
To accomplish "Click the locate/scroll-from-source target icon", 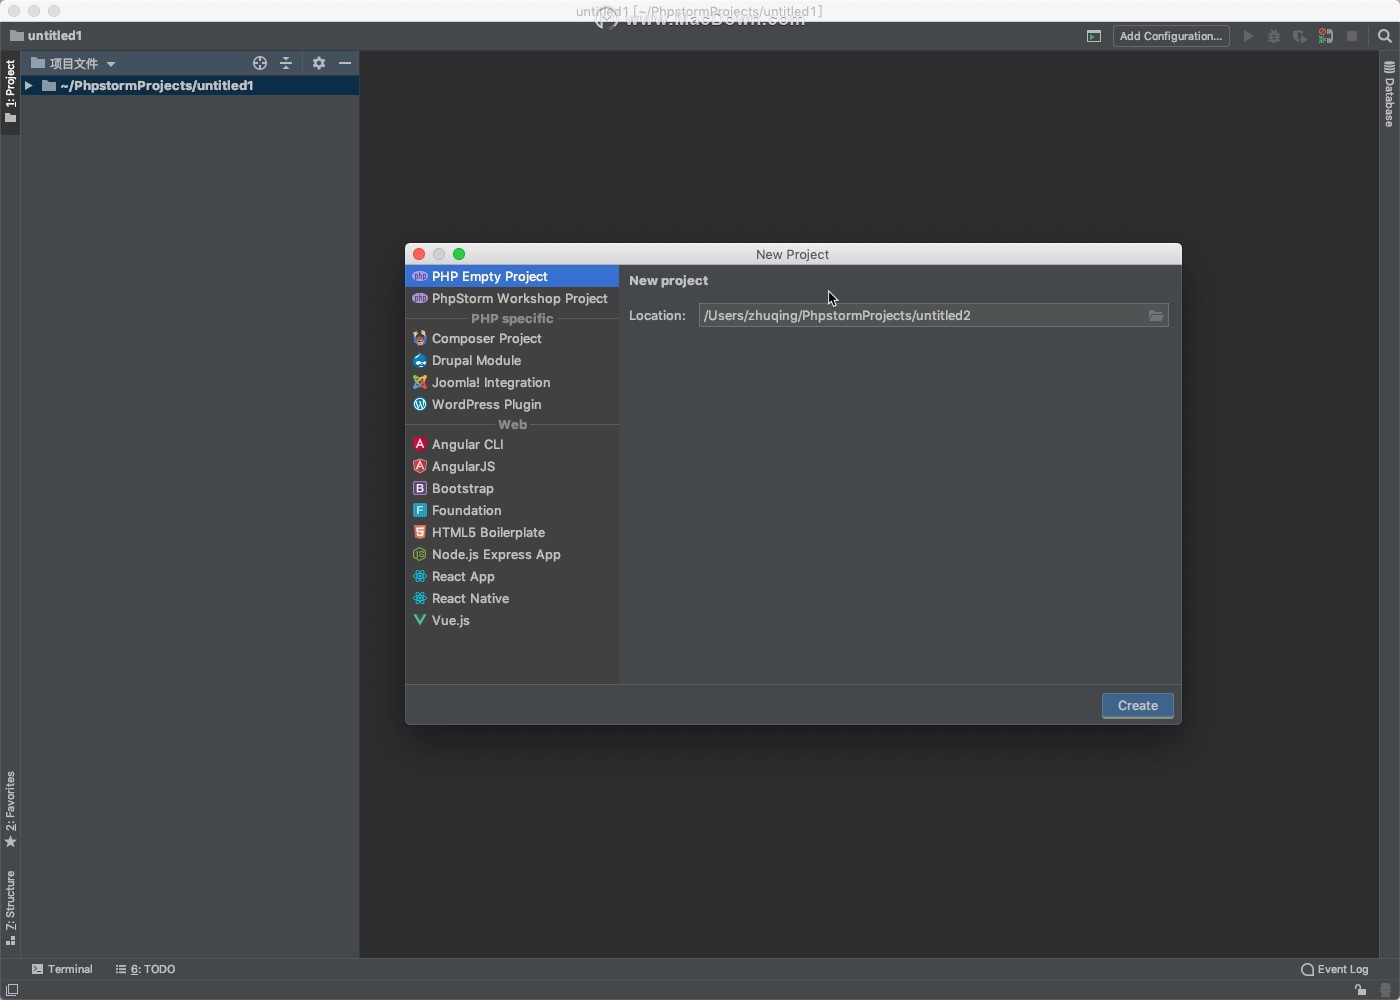I will click(x=260, y=63).
